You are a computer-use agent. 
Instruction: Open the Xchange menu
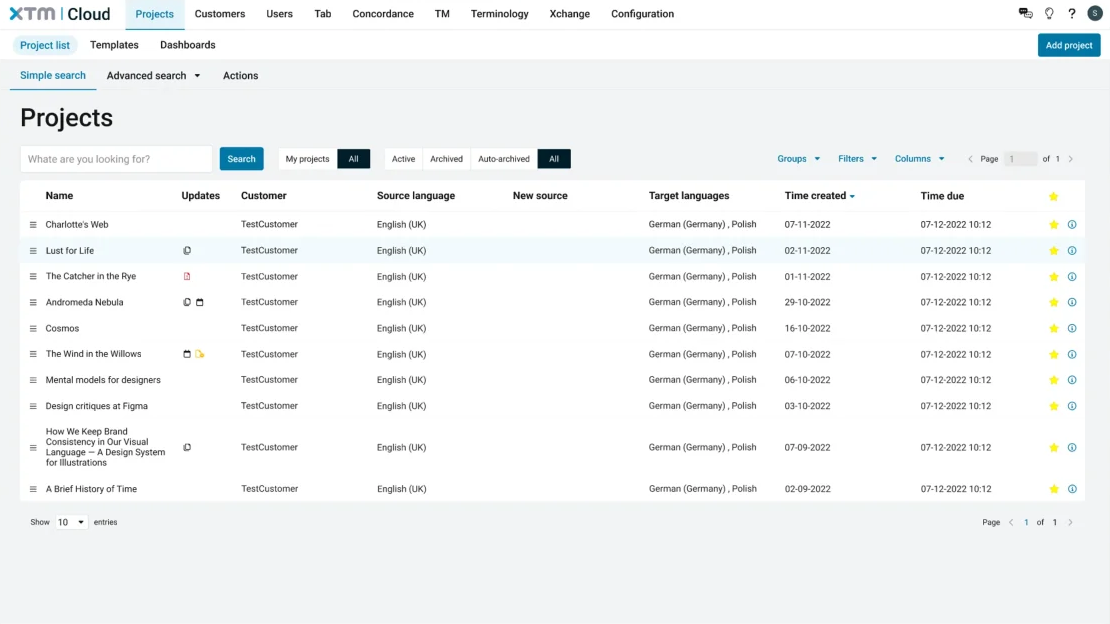pyautogui.click(x=569, y=14)
